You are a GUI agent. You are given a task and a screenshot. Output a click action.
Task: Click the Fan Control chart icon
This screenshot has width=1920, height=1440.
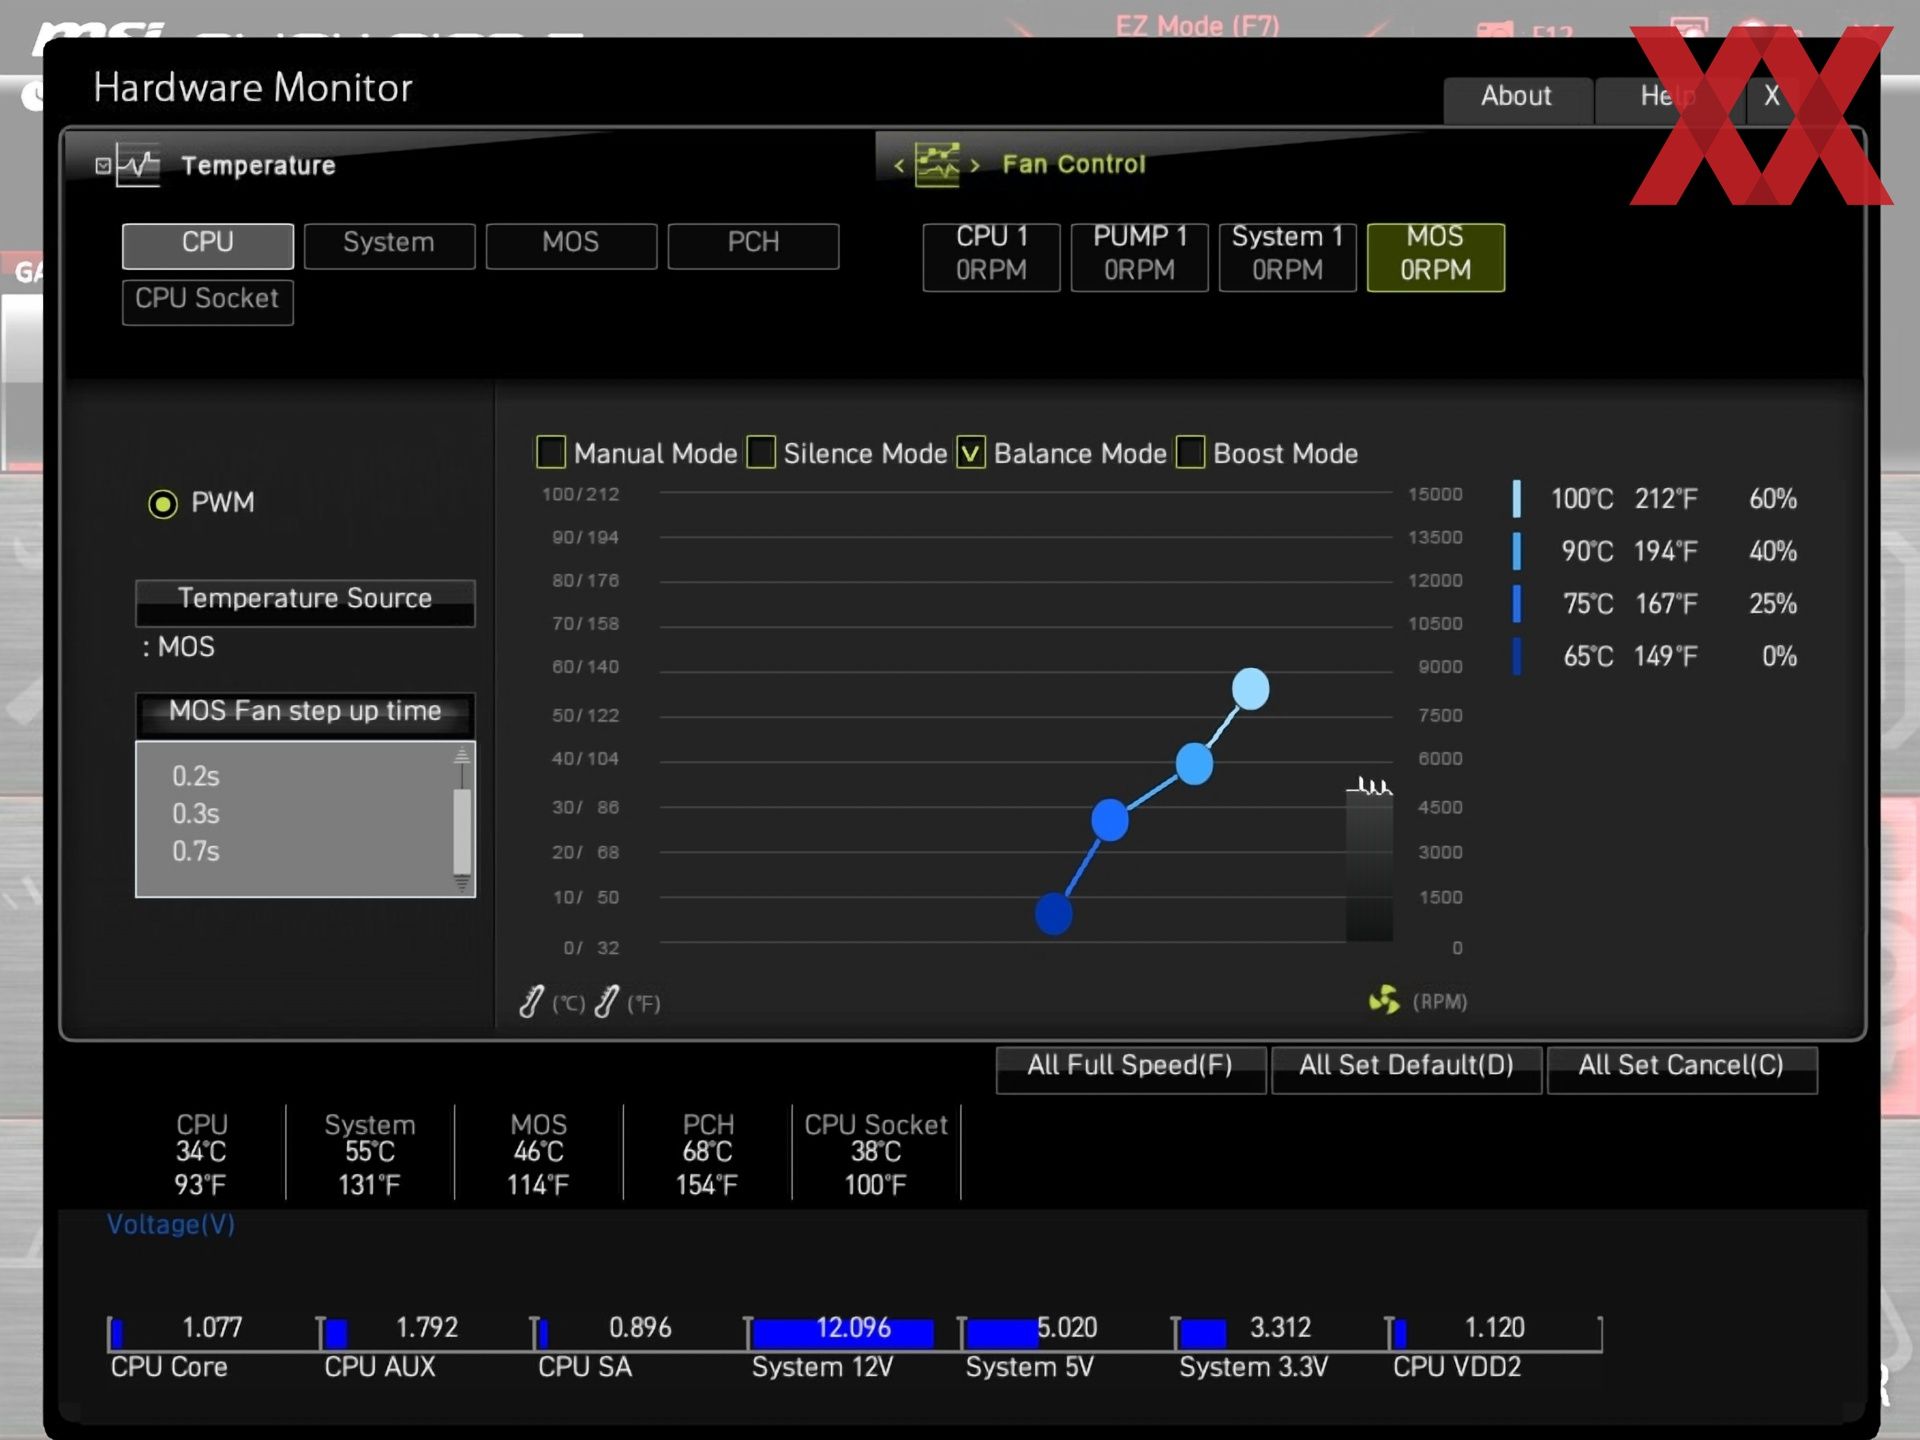[937, 164]
